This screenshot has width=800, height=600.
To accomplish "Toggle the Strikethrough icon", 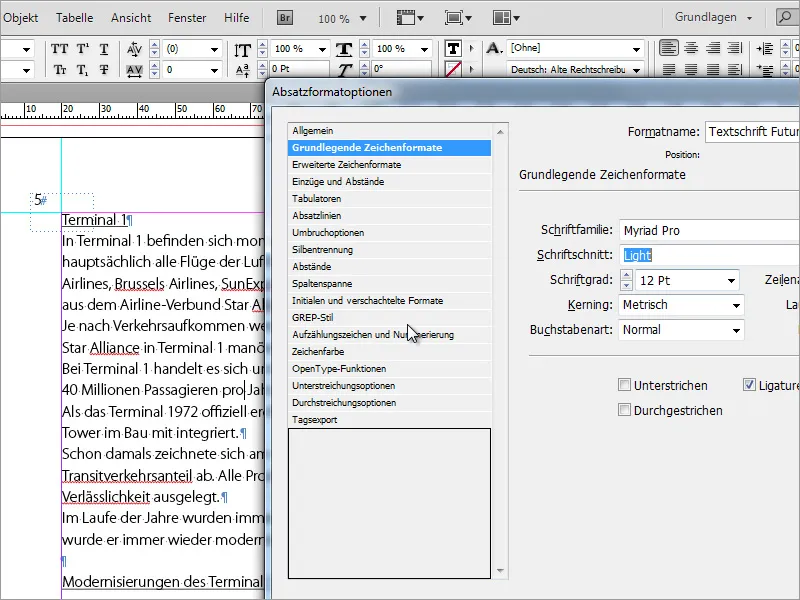I will (x=104, y=70).
